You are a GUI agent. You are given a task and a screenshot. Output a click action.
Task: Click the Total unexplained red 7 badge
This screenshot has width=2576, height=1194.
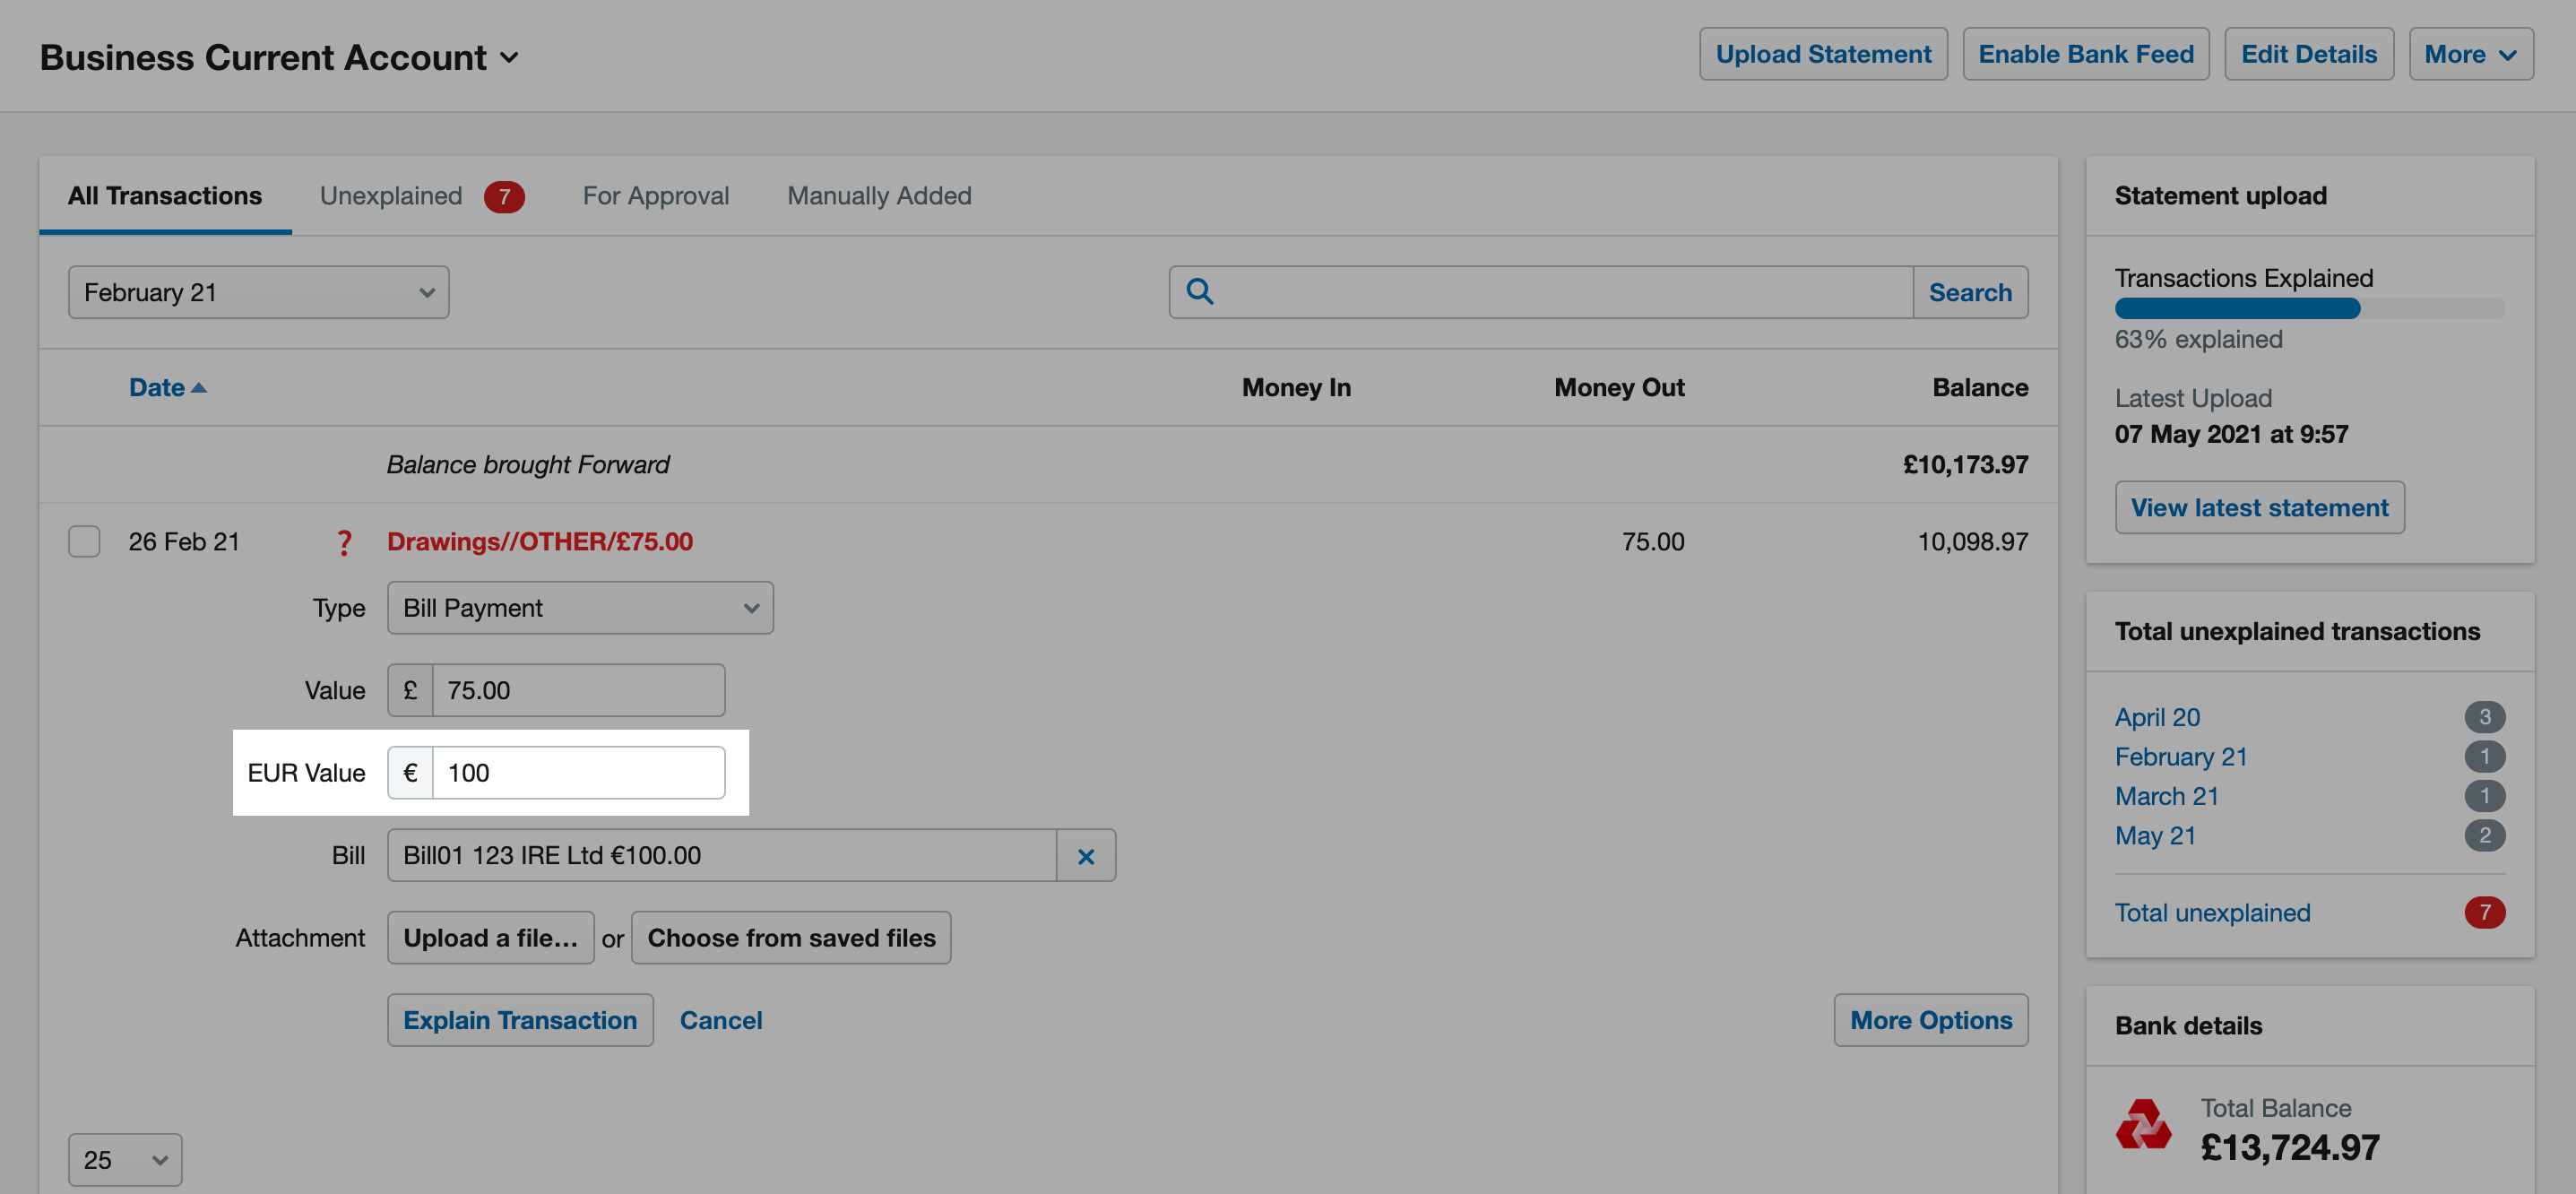2484,913
